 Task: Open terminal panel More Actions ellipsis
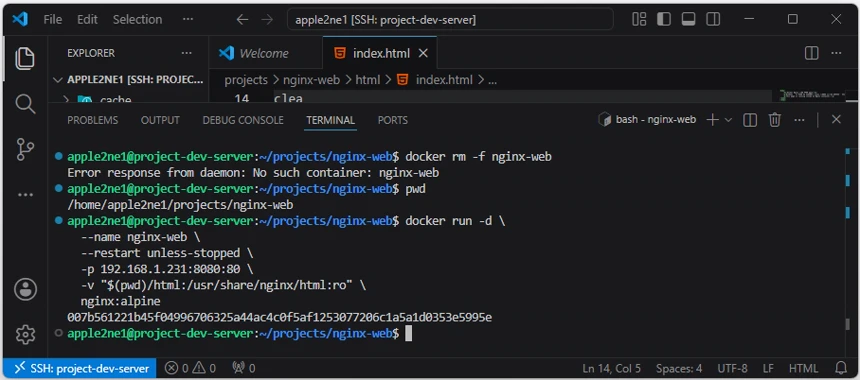click(x=799, y=120)
